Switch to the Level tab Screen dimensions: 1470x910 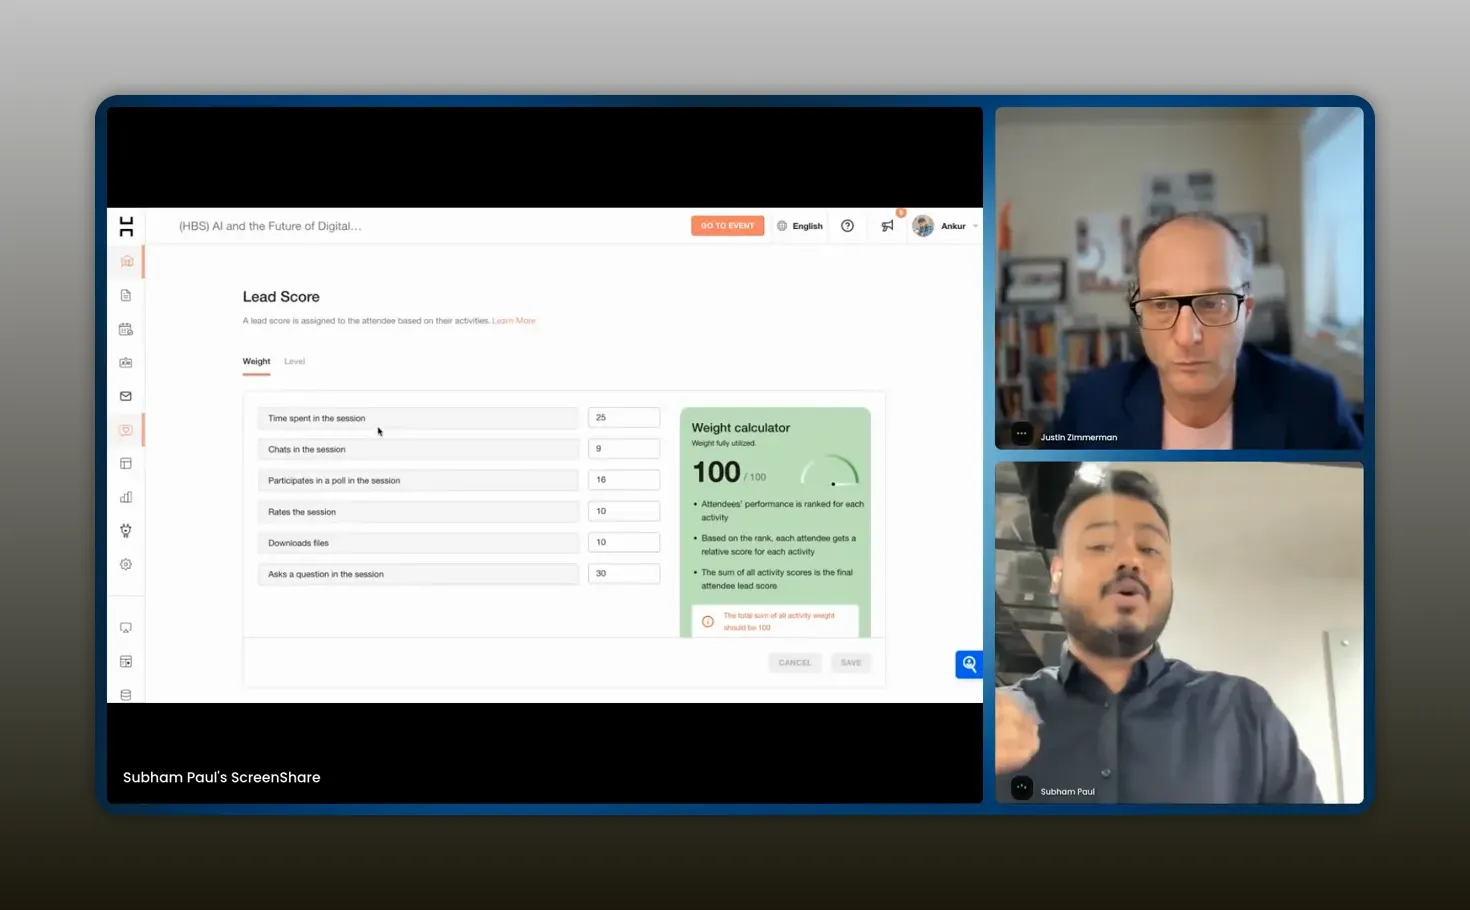point(294,361)
